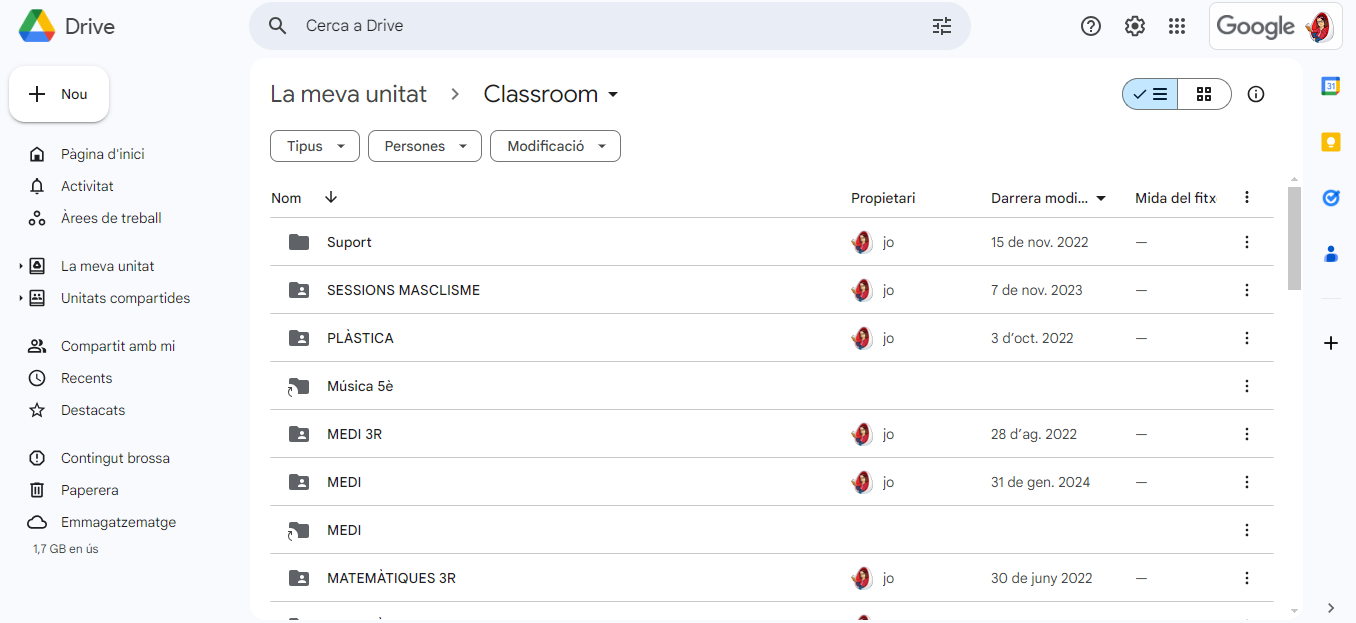The width and height of the screenshot is (1356, 623).
Task: Click the Cerca a Drive search field
Action: [x=600, y=26]
